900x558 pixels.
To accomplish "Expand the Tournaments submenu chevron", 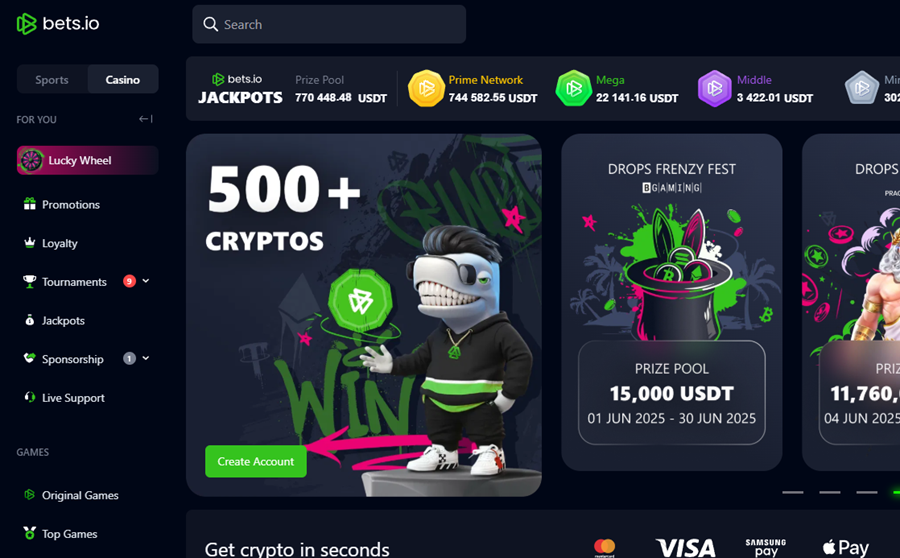I will (146, 281).
